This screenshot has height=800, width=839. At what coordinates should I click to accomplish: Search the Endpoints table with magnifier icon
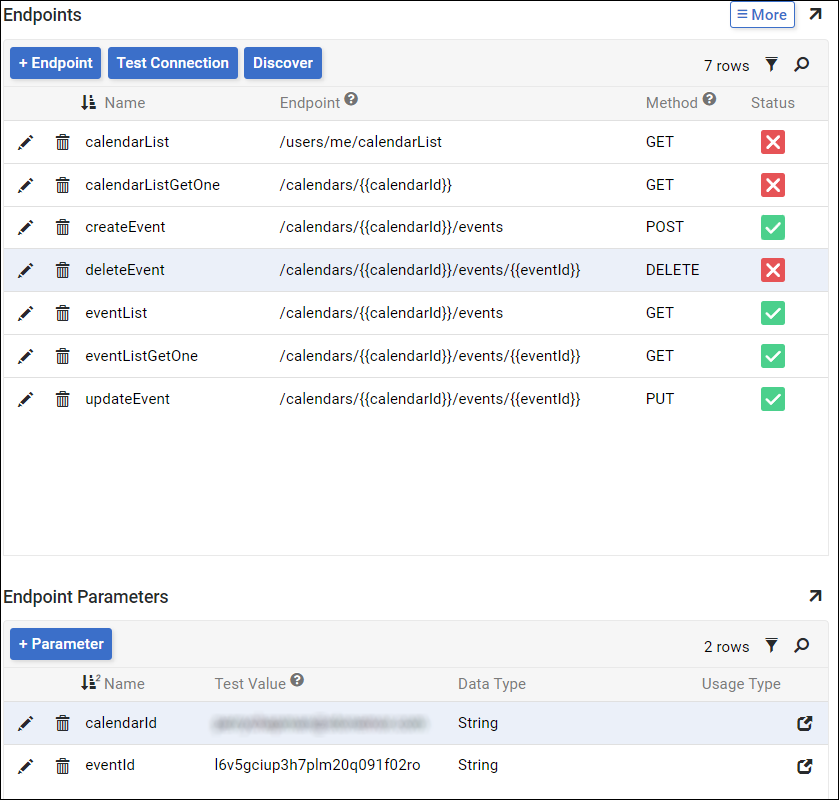[x=802, y=64]
